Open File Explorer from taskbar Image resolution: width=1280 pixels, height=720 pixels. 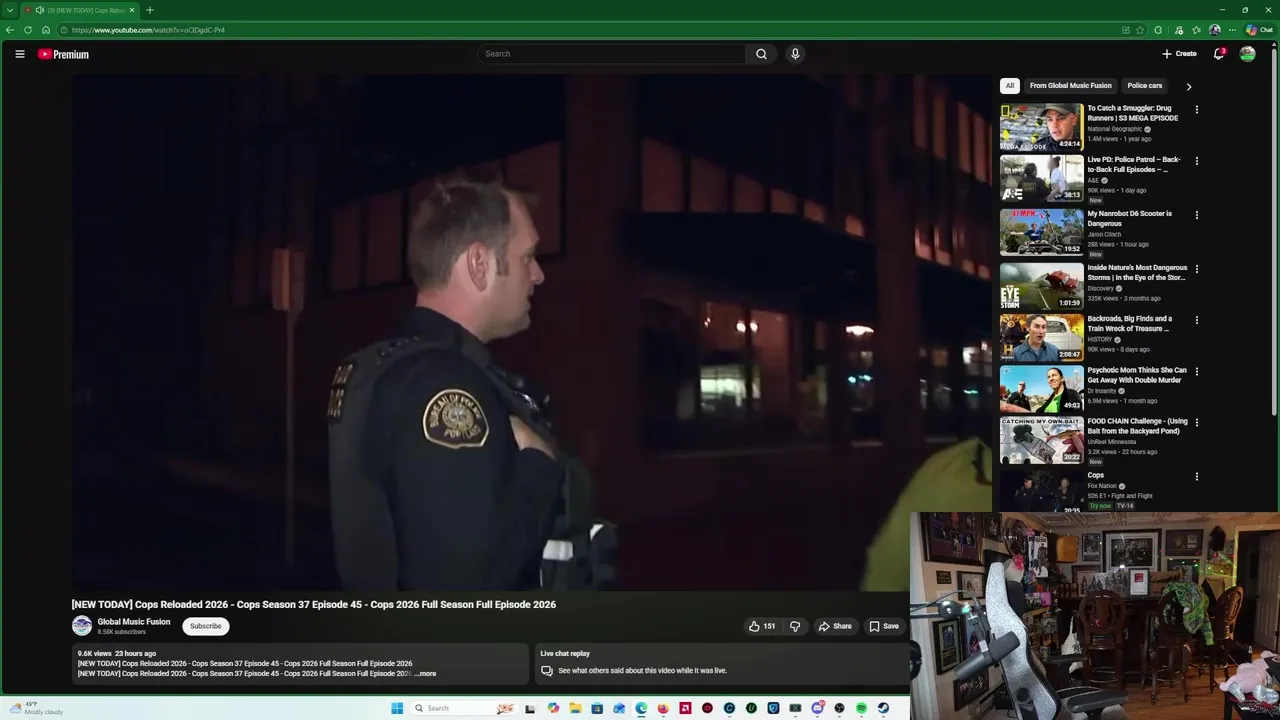[575, 708]
